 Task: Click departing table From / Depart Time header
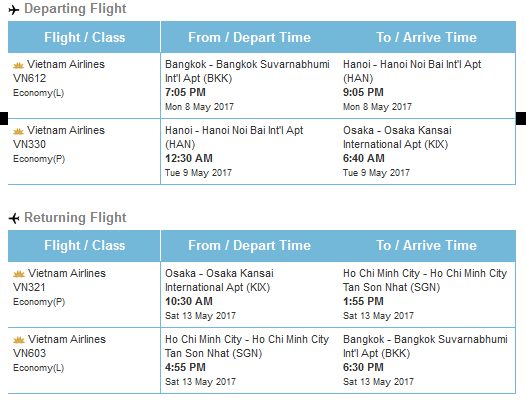[249, 37]
